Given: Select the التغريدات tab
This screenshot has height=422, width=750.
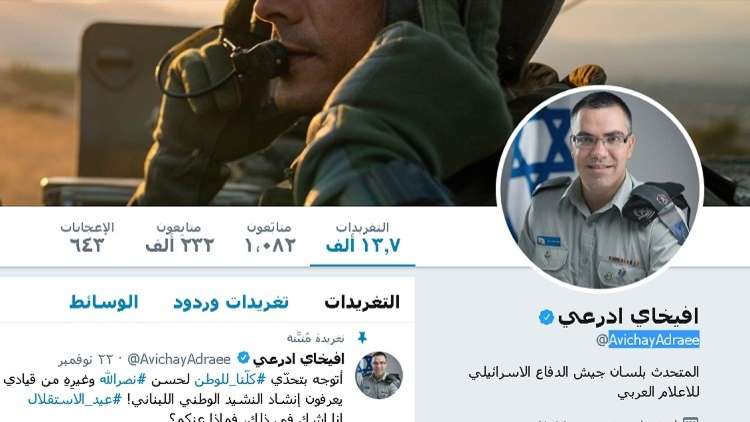Looking at the screenshot, I should click(x=362, y=302).
